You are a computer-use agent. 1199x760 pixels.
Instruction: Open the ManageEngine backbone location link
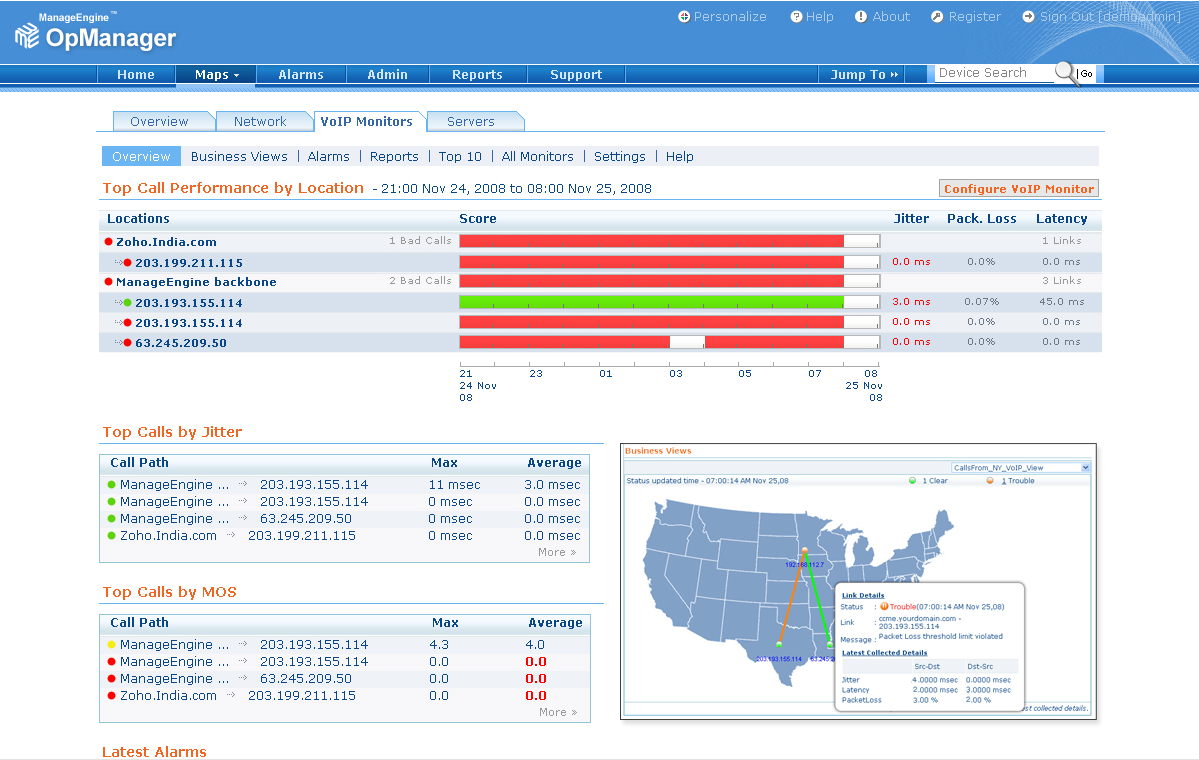pyautogui.click(x=197, y=281)
